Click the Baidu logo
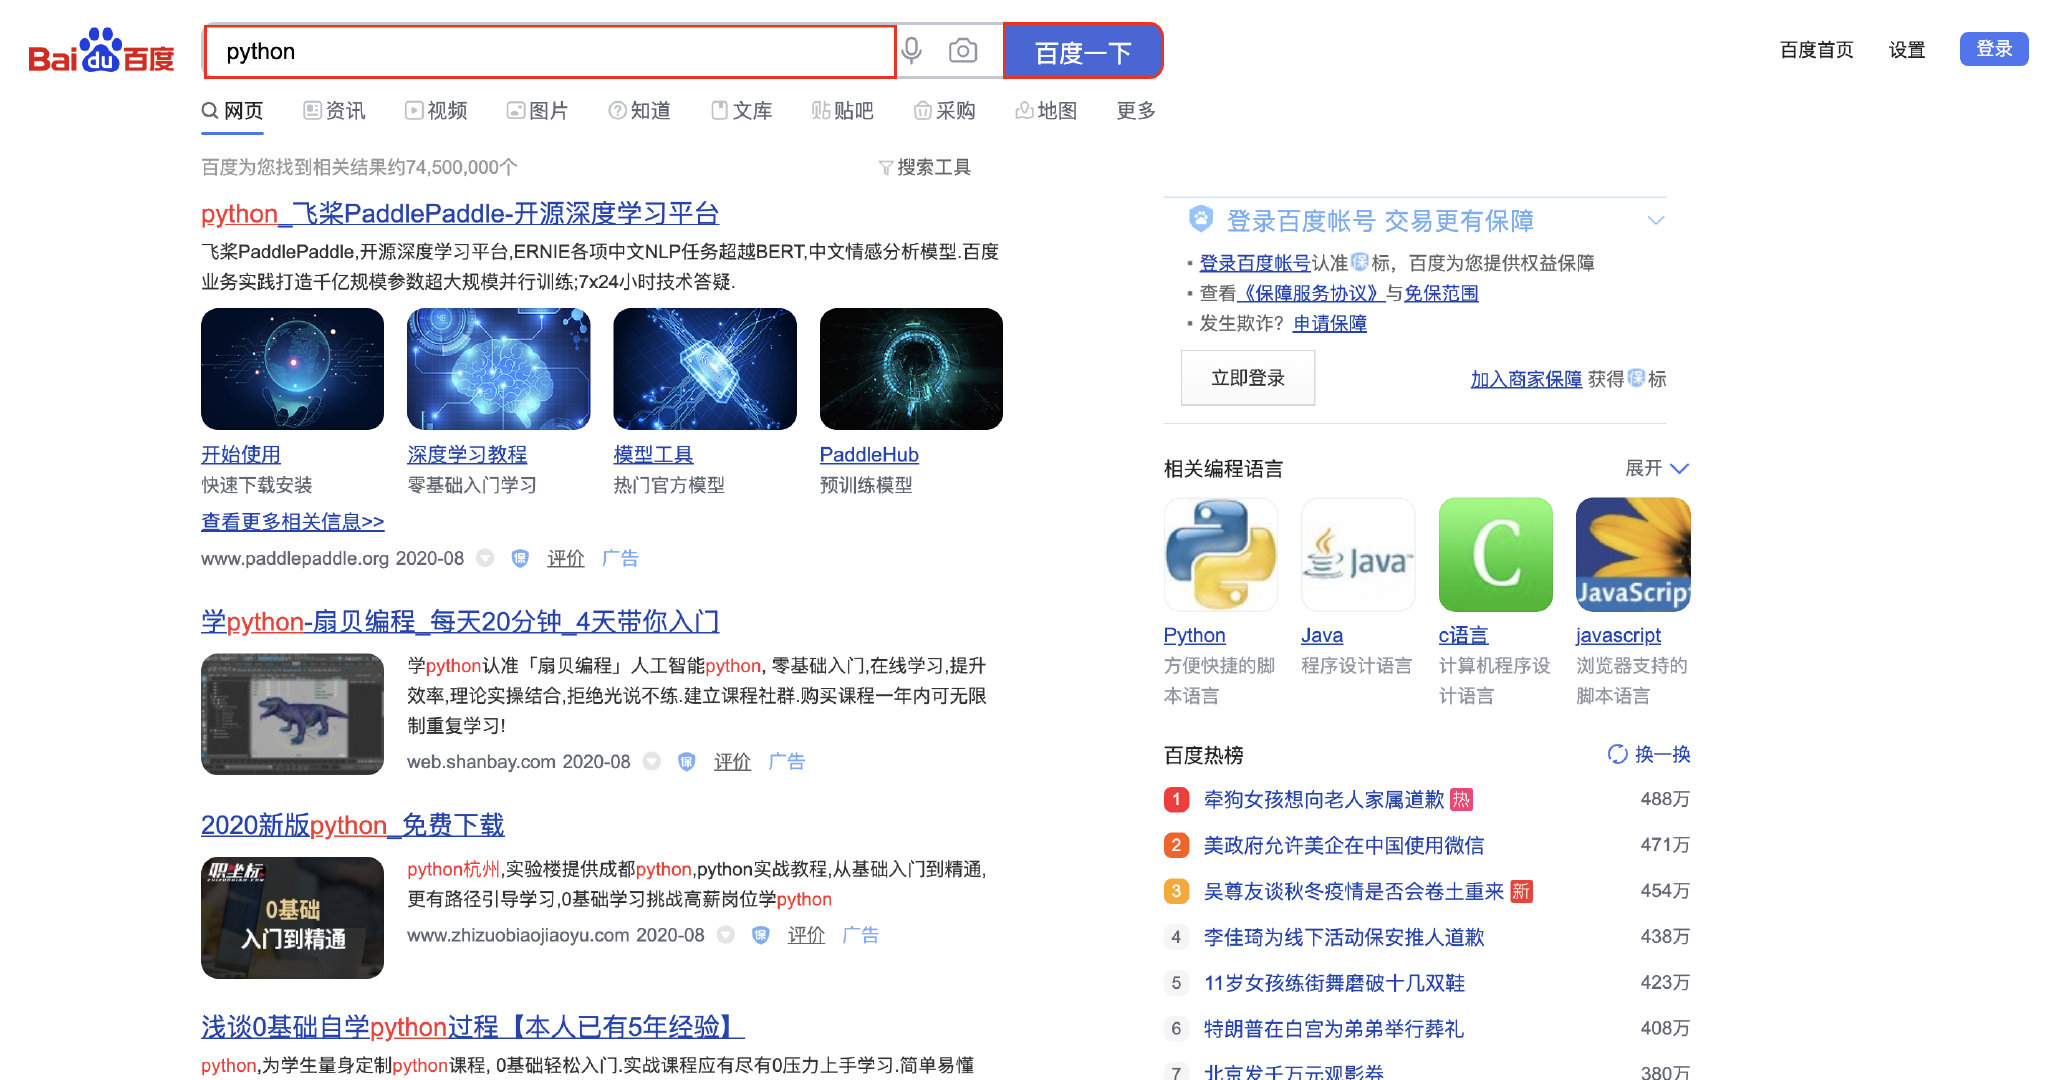2063x1080 pixels. click(x=101, y=51)
